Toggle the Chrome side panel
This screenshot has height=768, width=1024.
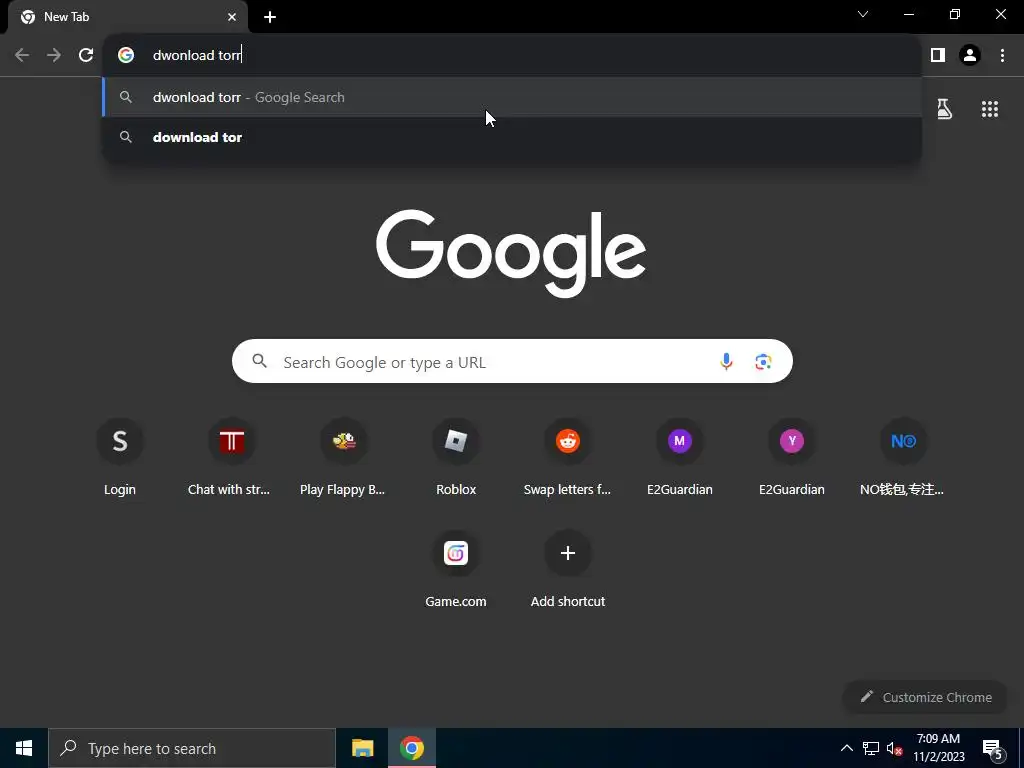click(938, 55)
